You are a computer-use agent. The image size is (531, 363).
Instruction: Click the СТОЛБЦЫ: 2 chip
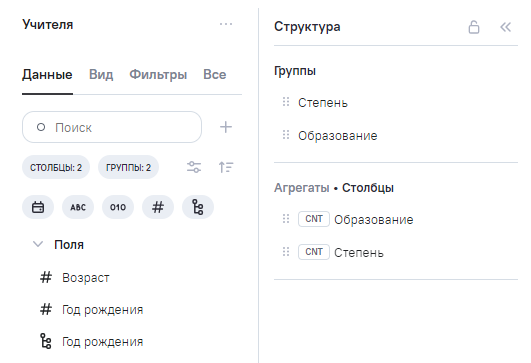(56, 167)
